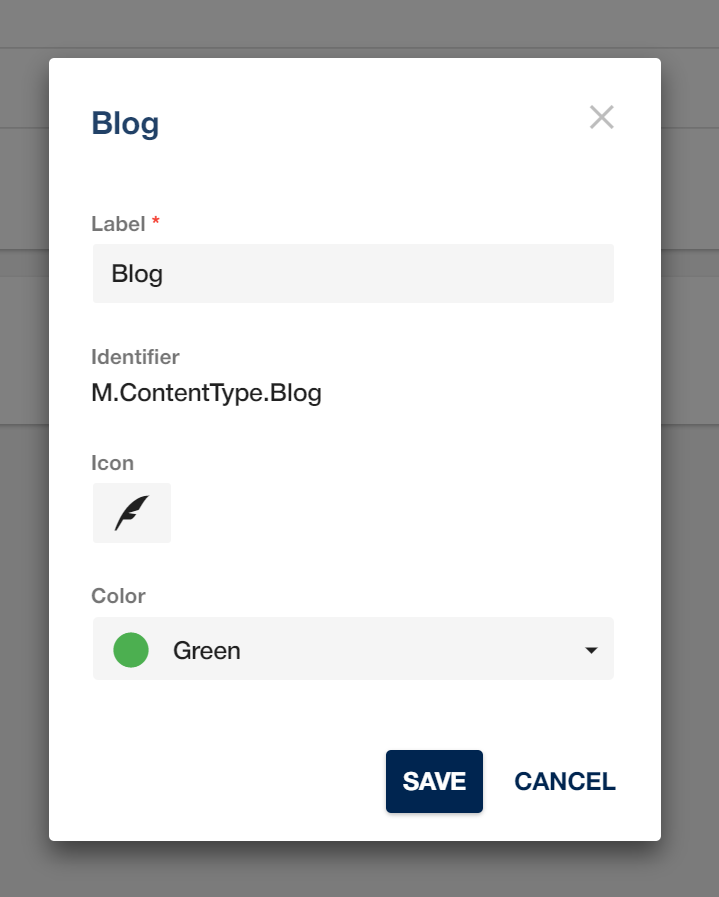Screen dimensions: 719x897
Task: Click the red asterisk beside Label
Action: click(x=155, y=223)
